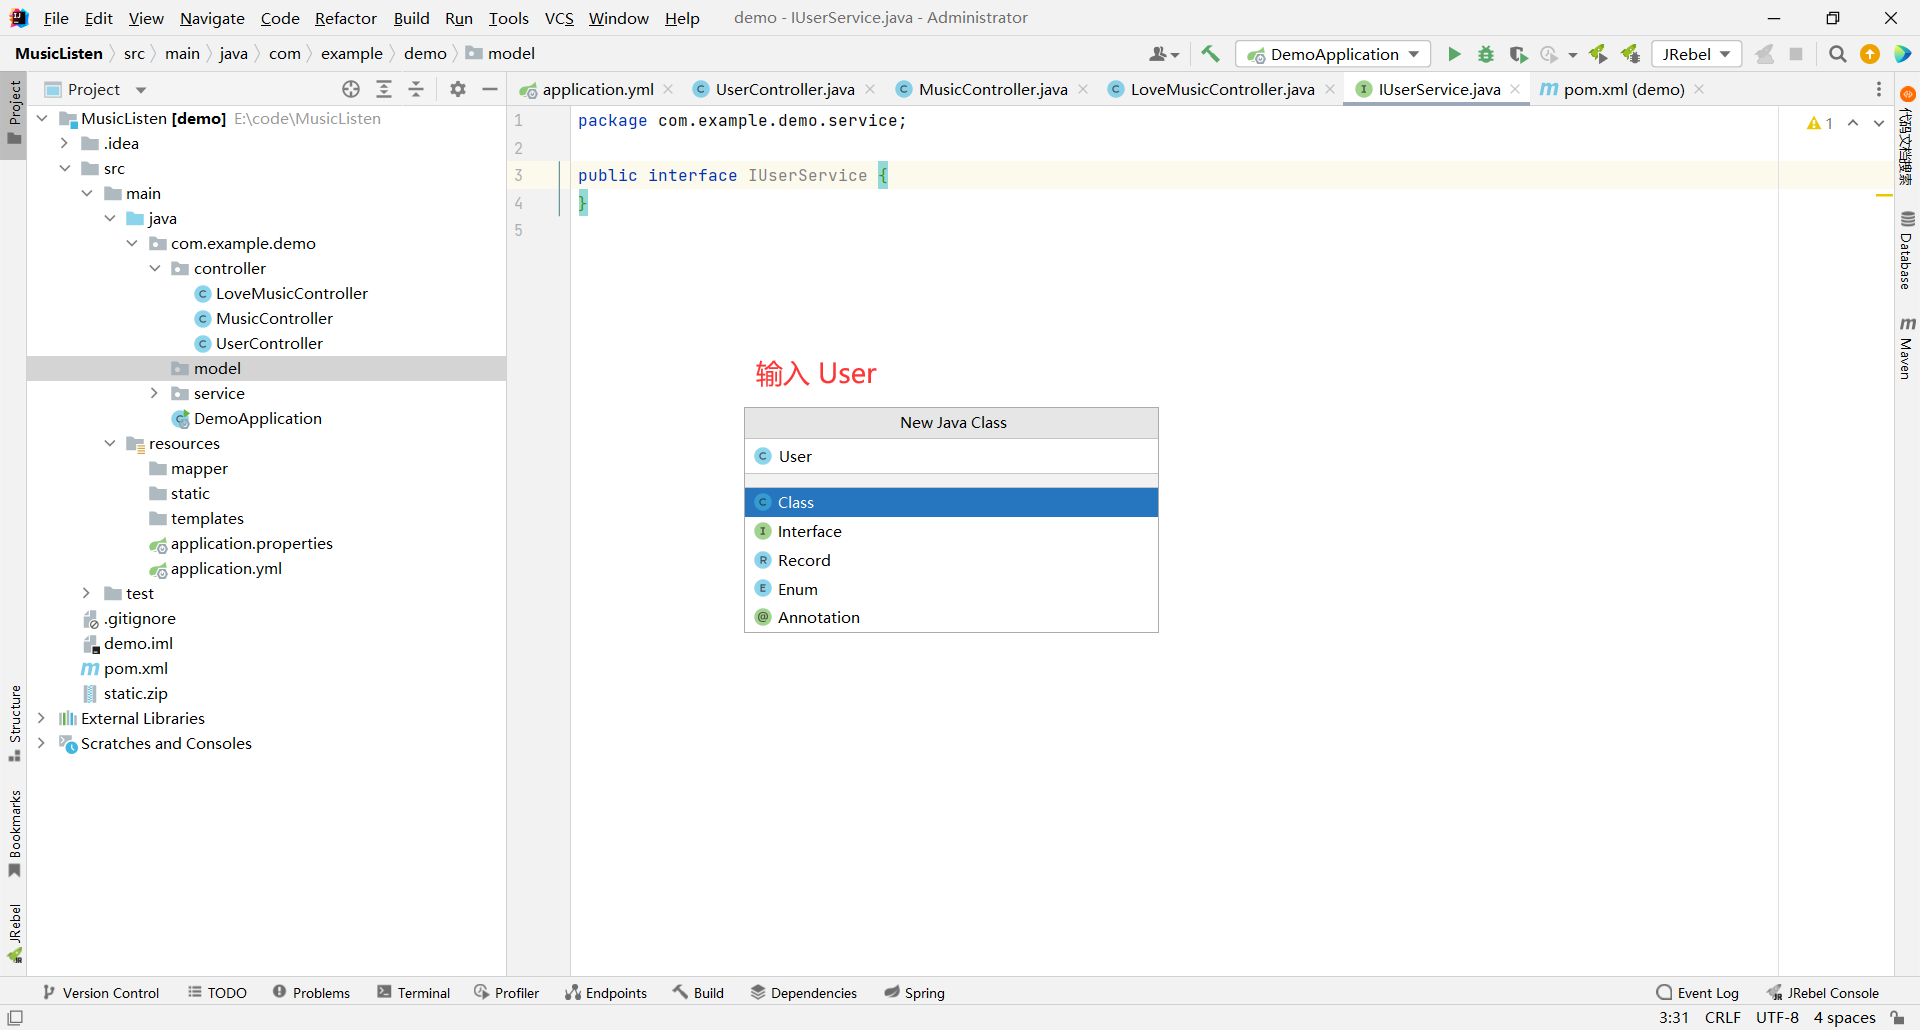This screenshot has width=1920, height=1030.
Task: Expand the External Libraries node
Action: point(41,718)
